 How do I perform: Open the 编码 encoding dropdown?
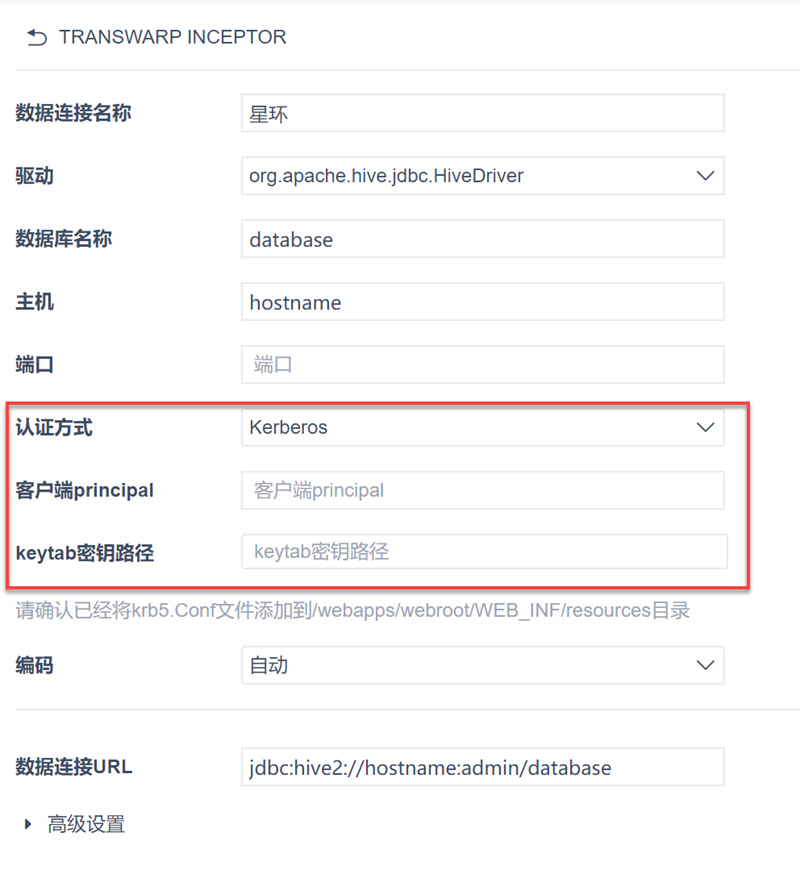482,665
